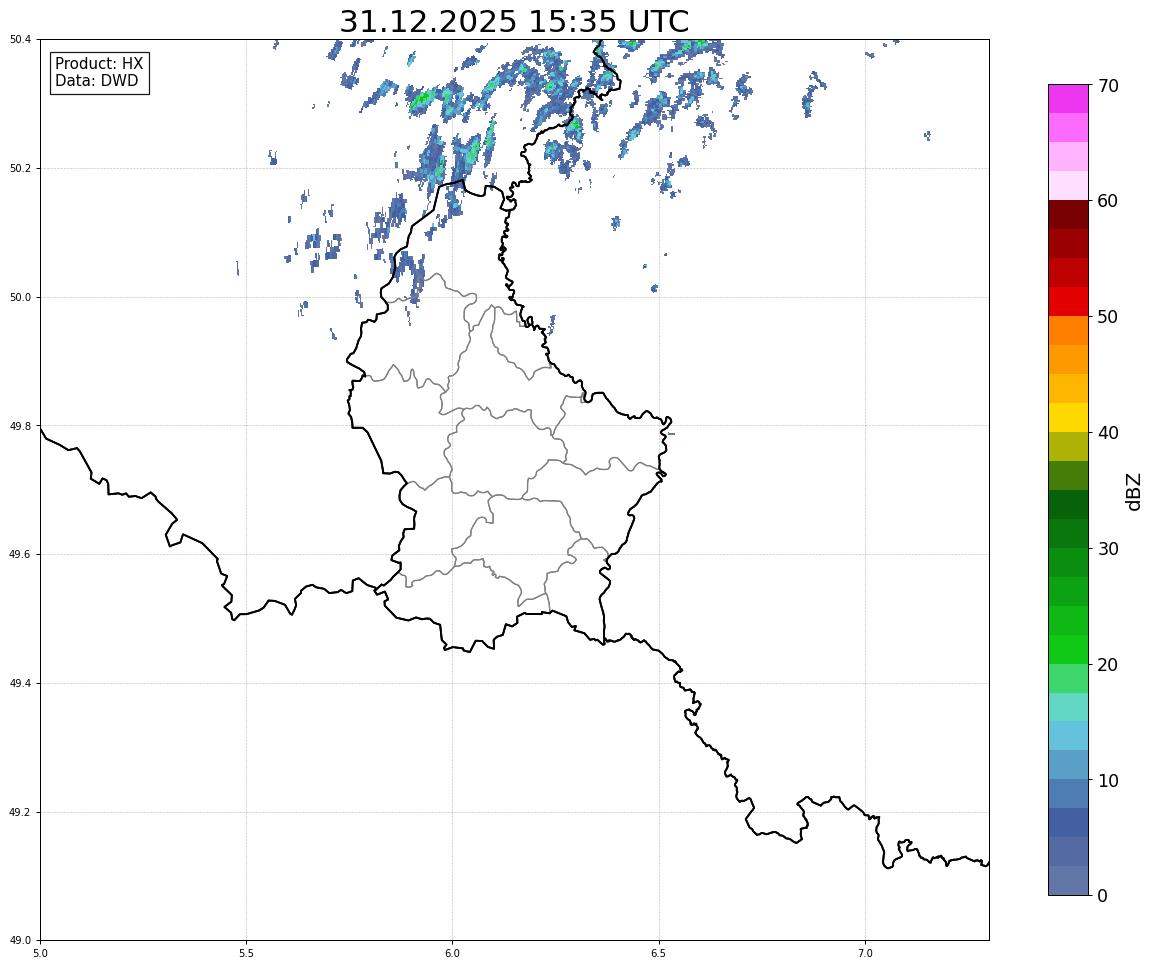Click the colorbar tick label '10'

(1108, 780)
